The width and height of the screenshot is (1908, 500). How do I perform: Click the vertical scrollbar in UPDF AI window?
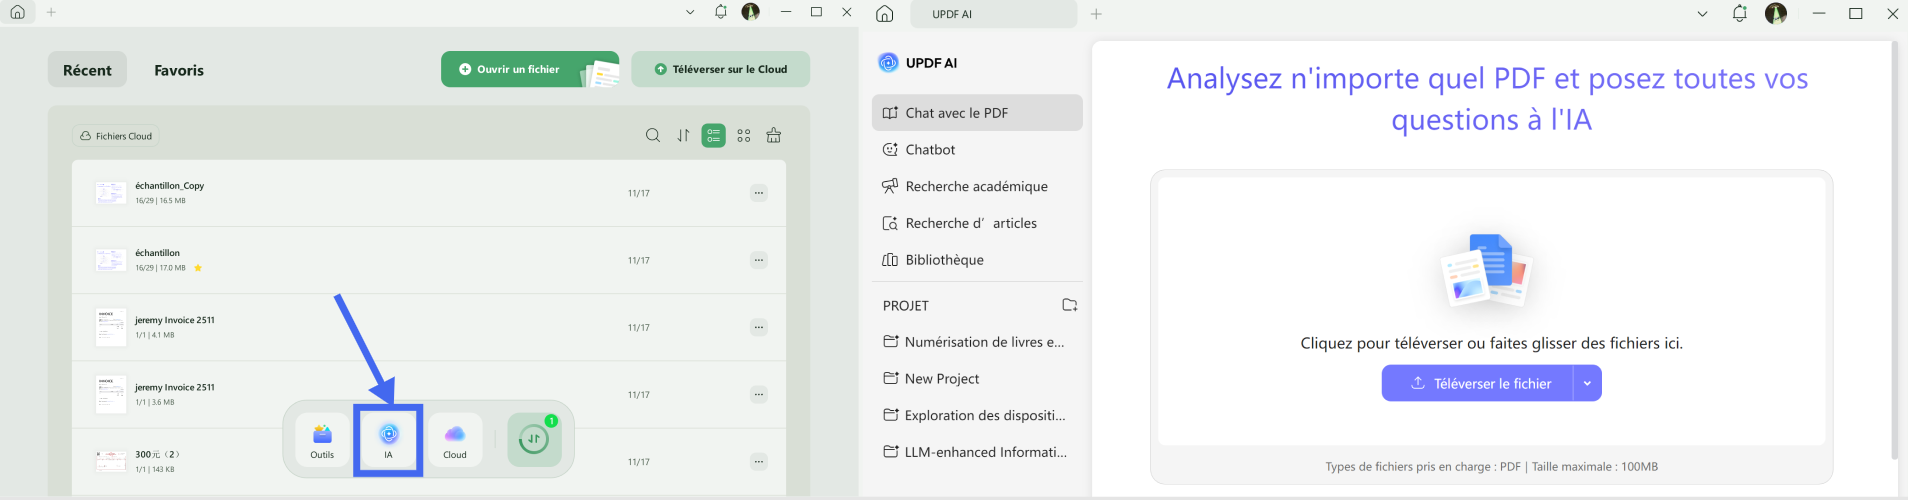pyautogui.click(x=1893, y=250)
